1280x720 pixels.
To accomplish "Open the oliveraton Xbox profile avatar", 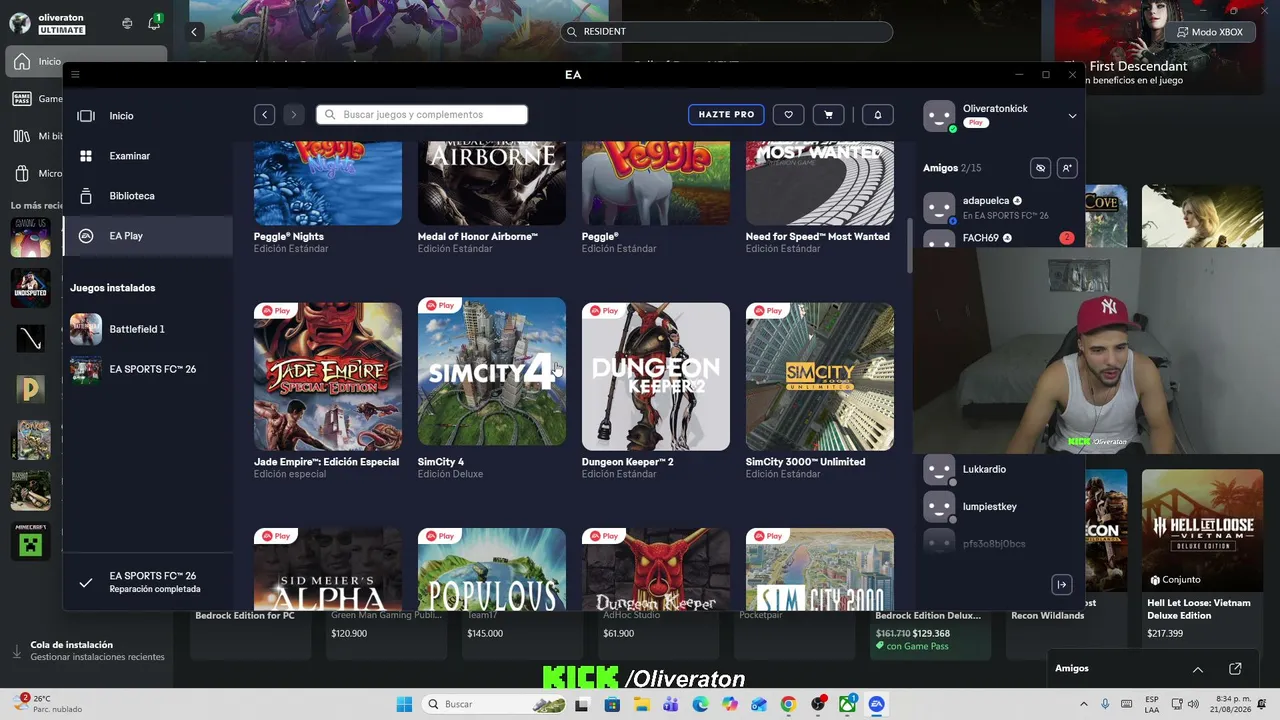I will 20,23.
